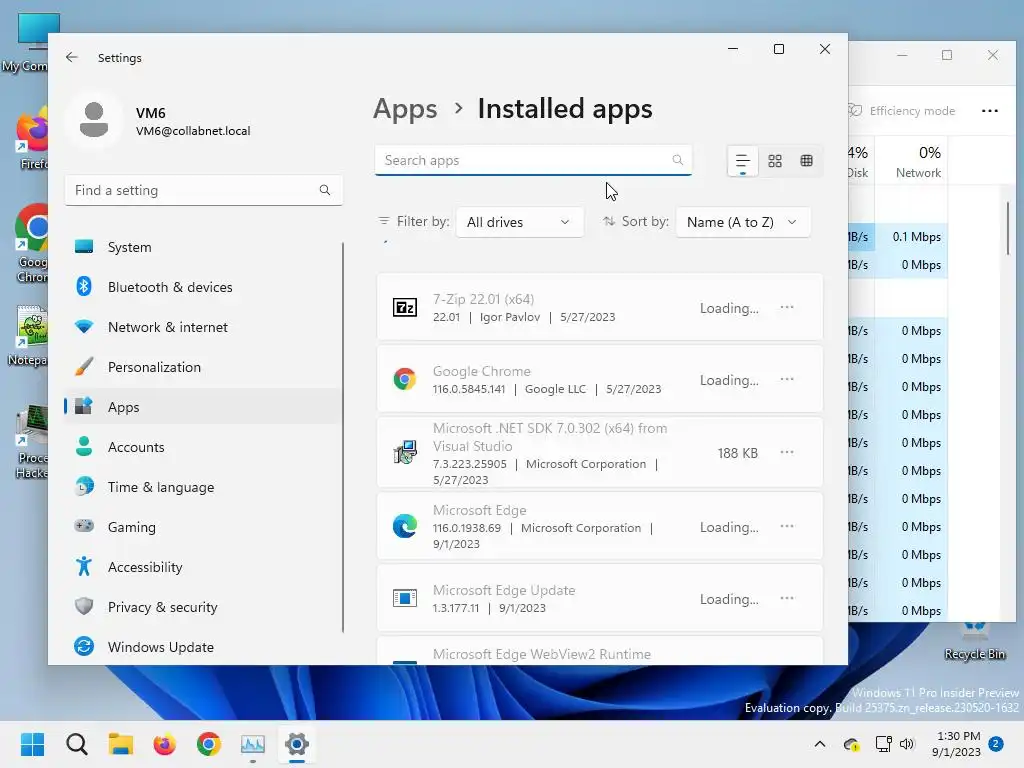Click the VM6 user avatar
Screen dimensions: 1024x768
click(x=94, y=120)
